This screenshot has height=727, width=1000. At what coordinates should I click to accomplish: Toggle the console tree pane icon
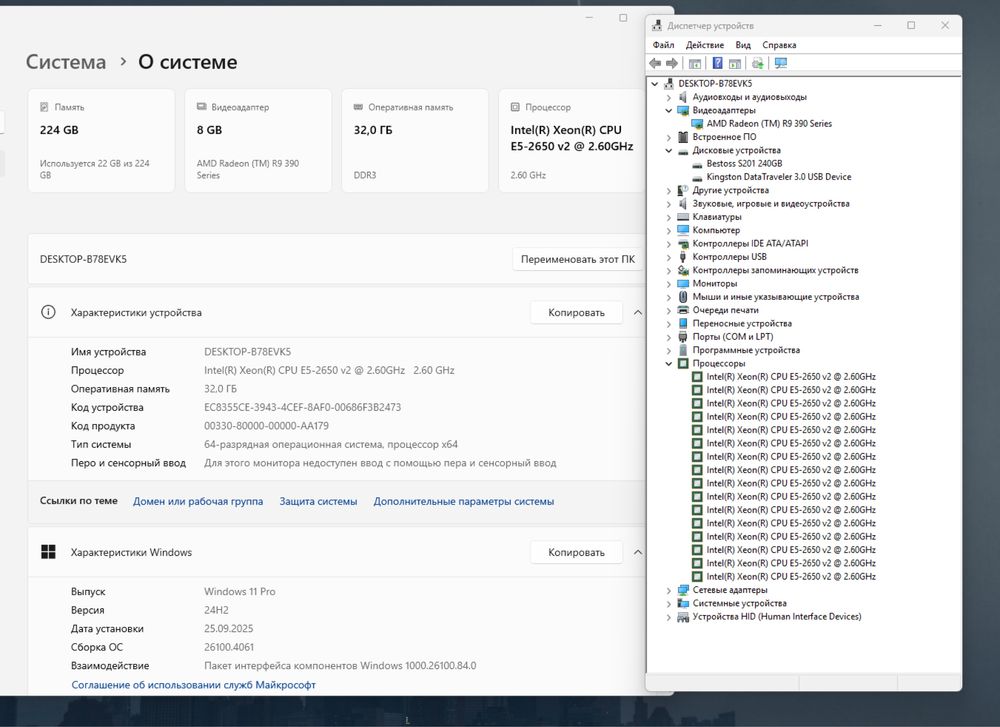[695, 63]
